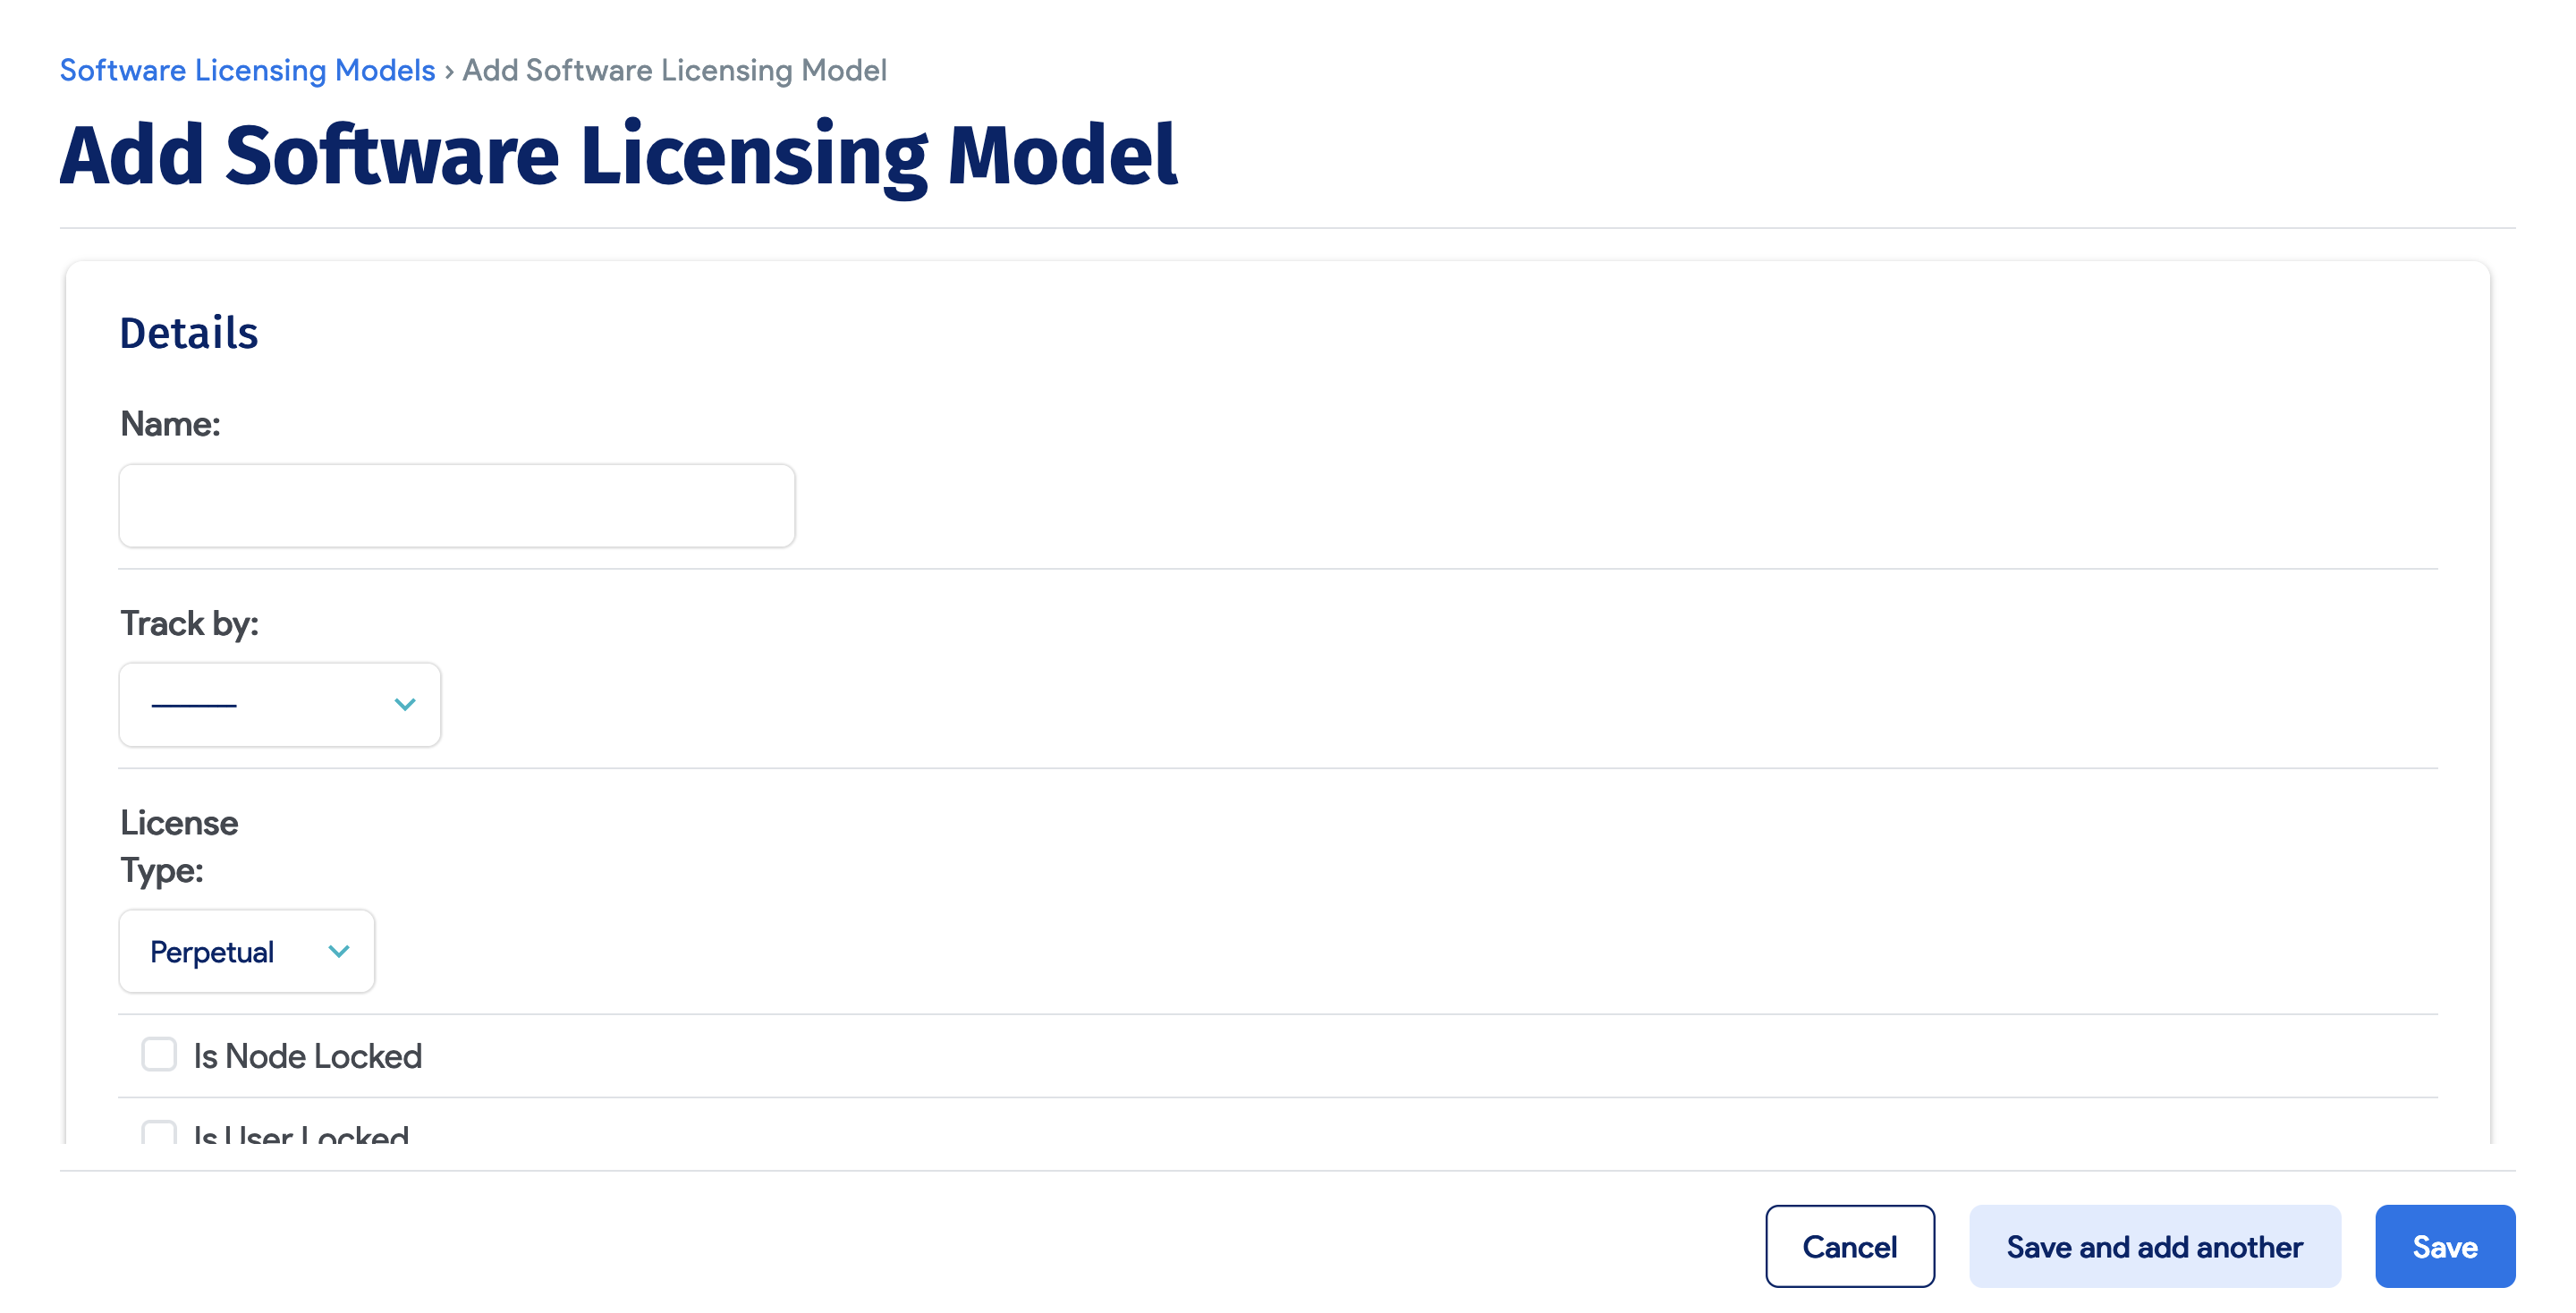Cancel the form
This screenshot has height=1313, width=2576.
coord(1849,1246)
